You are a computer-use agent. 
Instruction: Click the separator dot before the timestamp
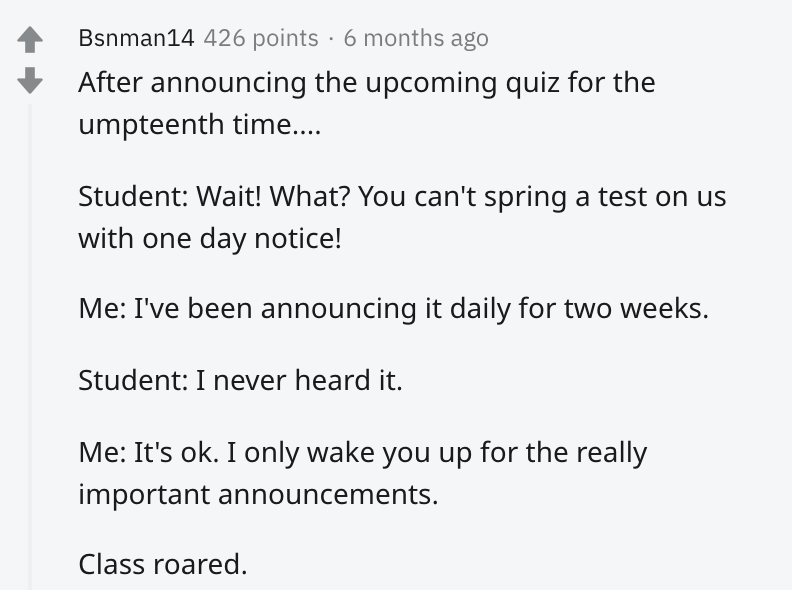click(331, 38)
